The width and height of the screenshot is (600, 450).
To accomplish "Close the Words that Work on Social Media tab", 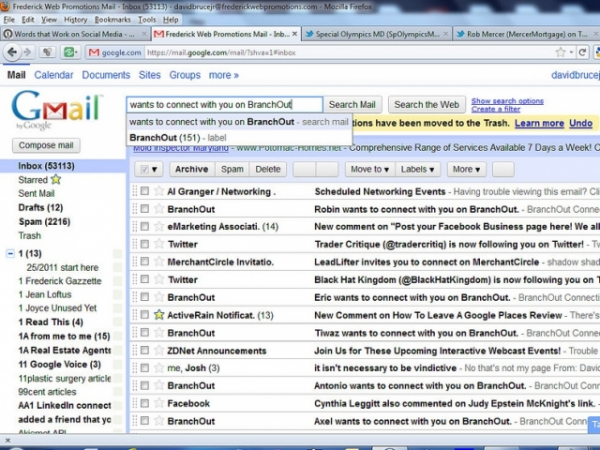I will pyautogui.click(x=144, y=34).
